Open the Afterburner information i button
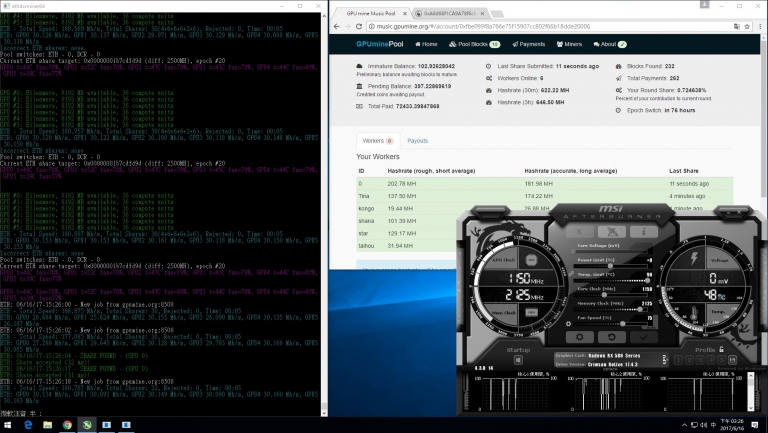This screenshot has width=768, height=433. click(644, 231)
